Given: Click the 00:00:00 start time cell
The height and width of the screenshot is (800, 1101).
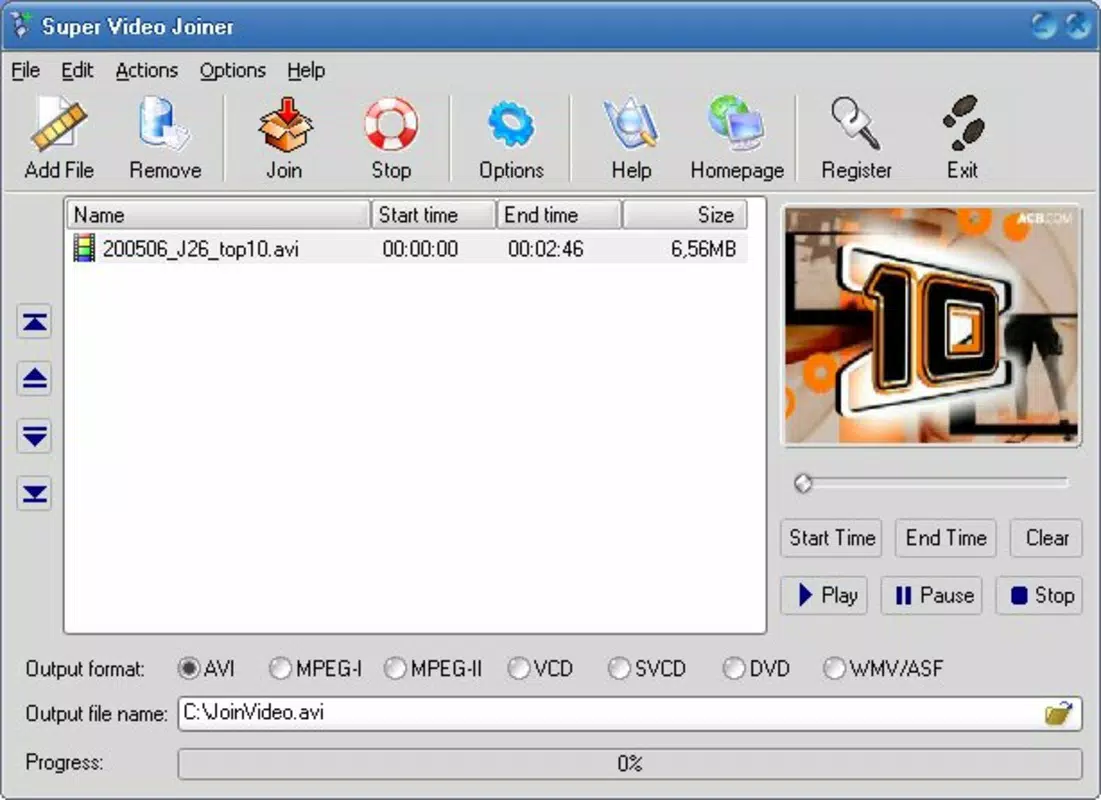Looking at the screenshot, I should (420, 249).
